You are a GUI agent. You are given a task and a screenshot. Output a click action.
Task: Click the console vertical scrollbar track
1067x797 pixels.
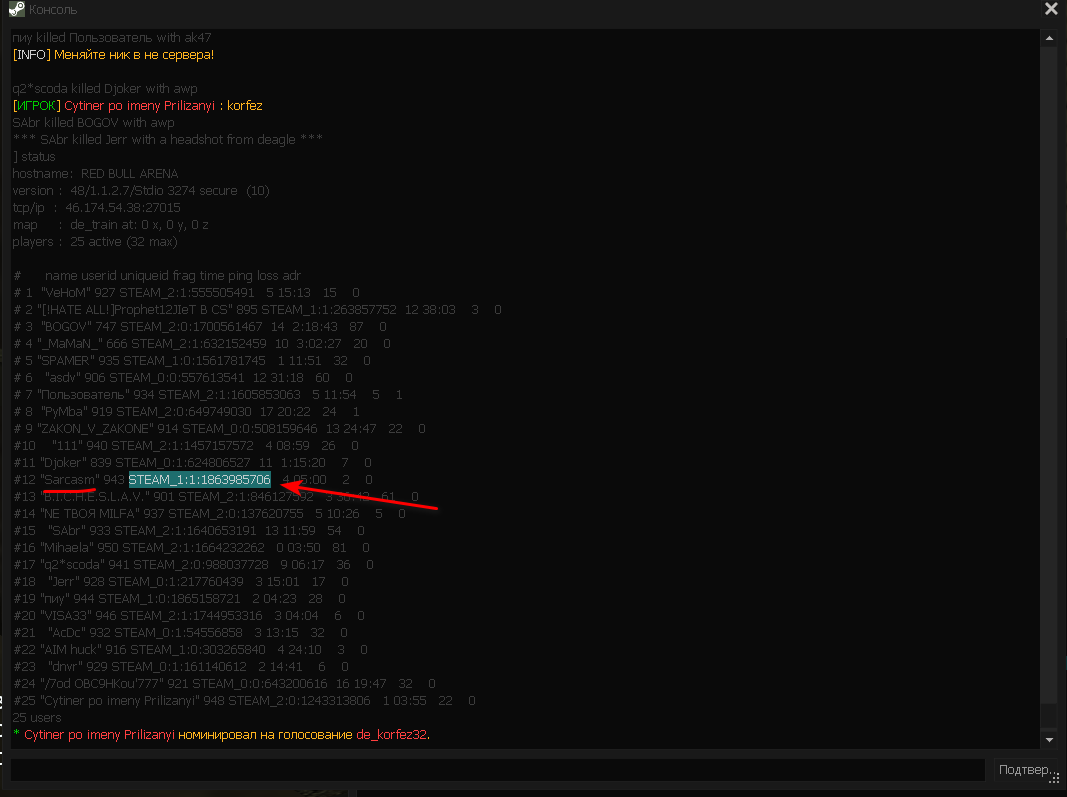click(1048, 400)
